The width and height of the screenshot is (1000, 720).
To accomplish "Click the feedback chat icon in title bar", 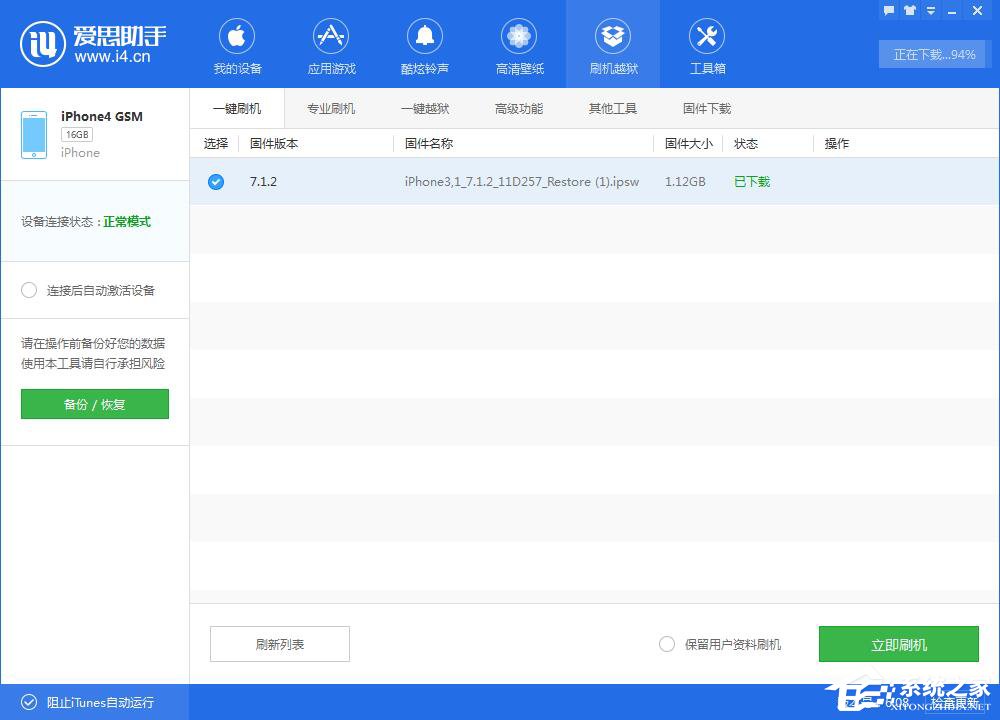I will coord(888,10).
